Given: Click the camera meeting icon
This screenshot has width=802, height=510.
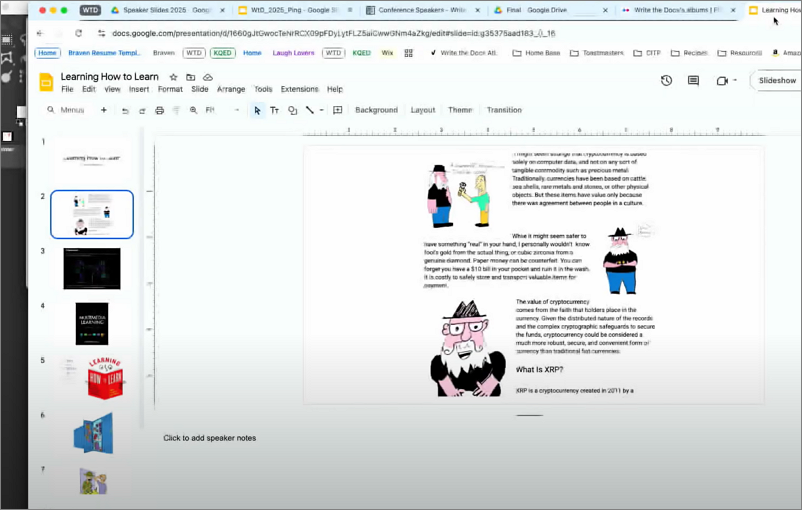Looking at the screenshot, I should pyautogui.click(x=722, y=81).
